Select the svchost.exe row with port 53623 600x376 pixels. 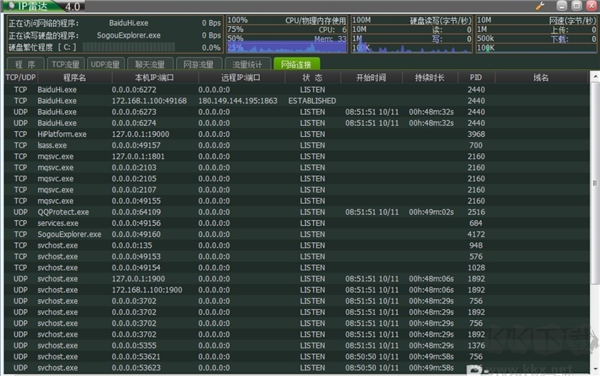tap(297, 367)
